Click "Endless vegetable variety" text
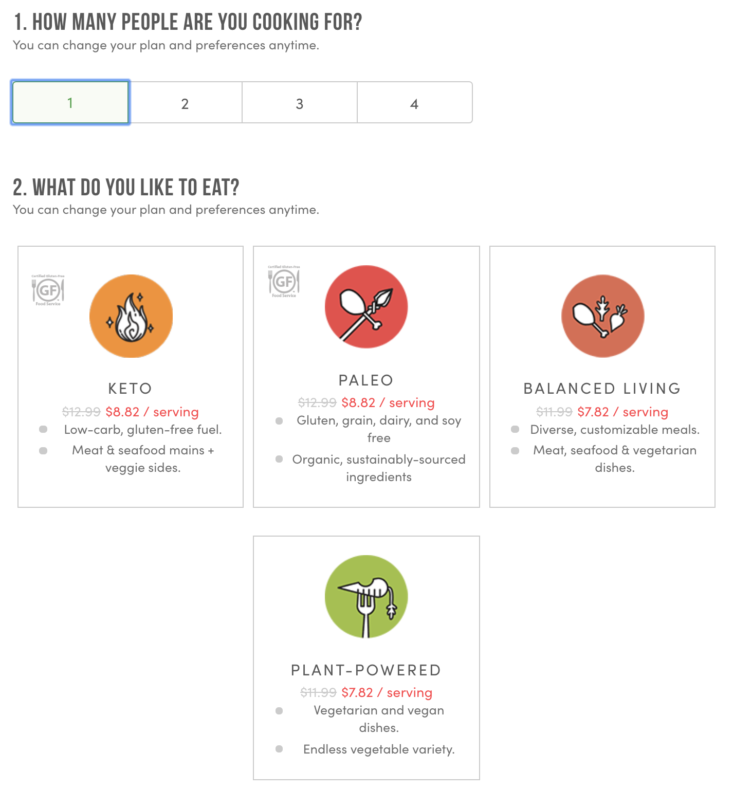 pyautogui.click(x=379, y=749)
